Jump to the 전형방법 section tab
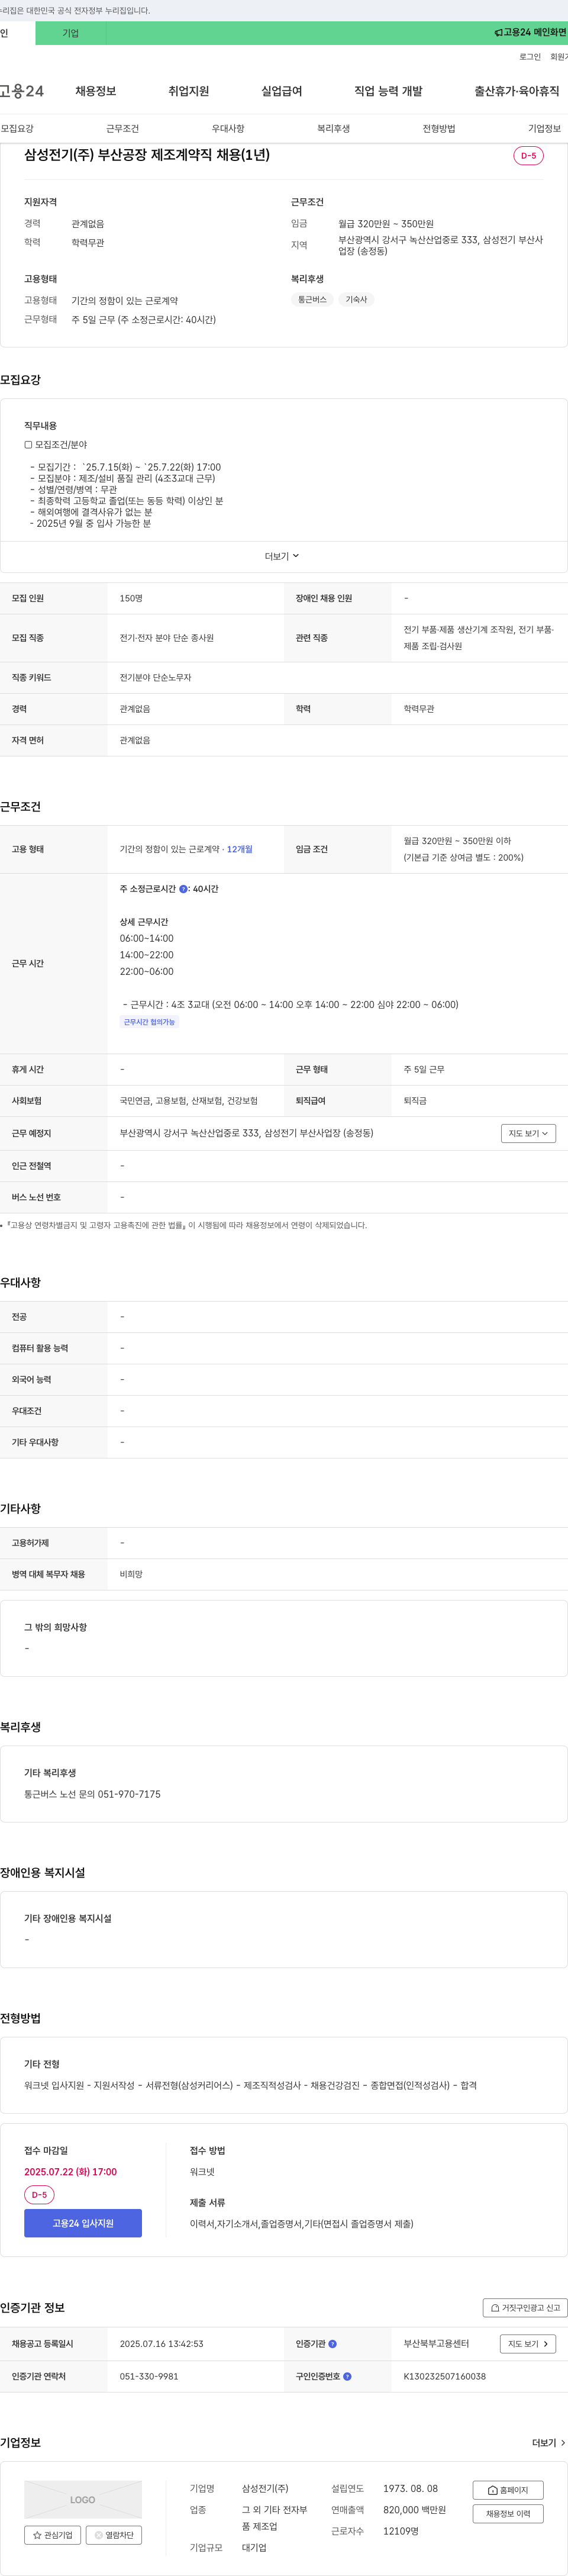This screenshot has height=2576, width=568. 439,129
